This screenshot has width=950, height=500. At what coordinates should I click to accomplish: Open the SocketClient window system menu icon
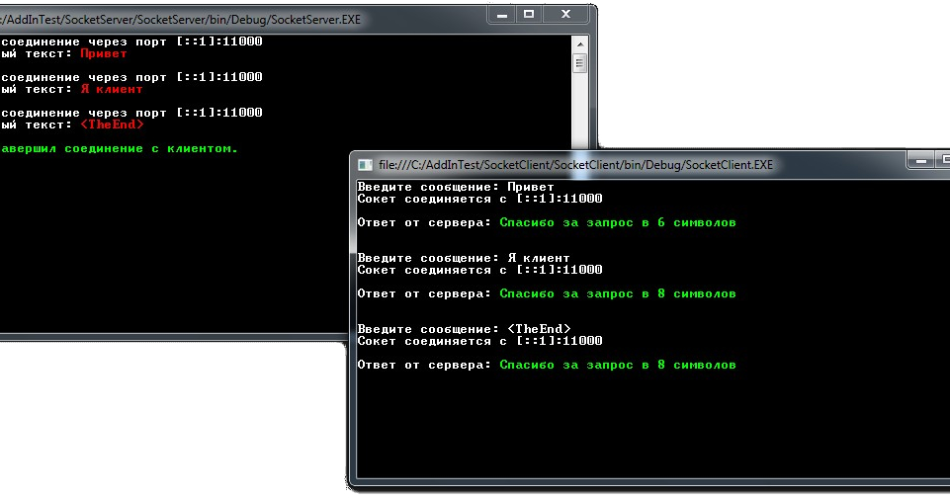point(365,165)
